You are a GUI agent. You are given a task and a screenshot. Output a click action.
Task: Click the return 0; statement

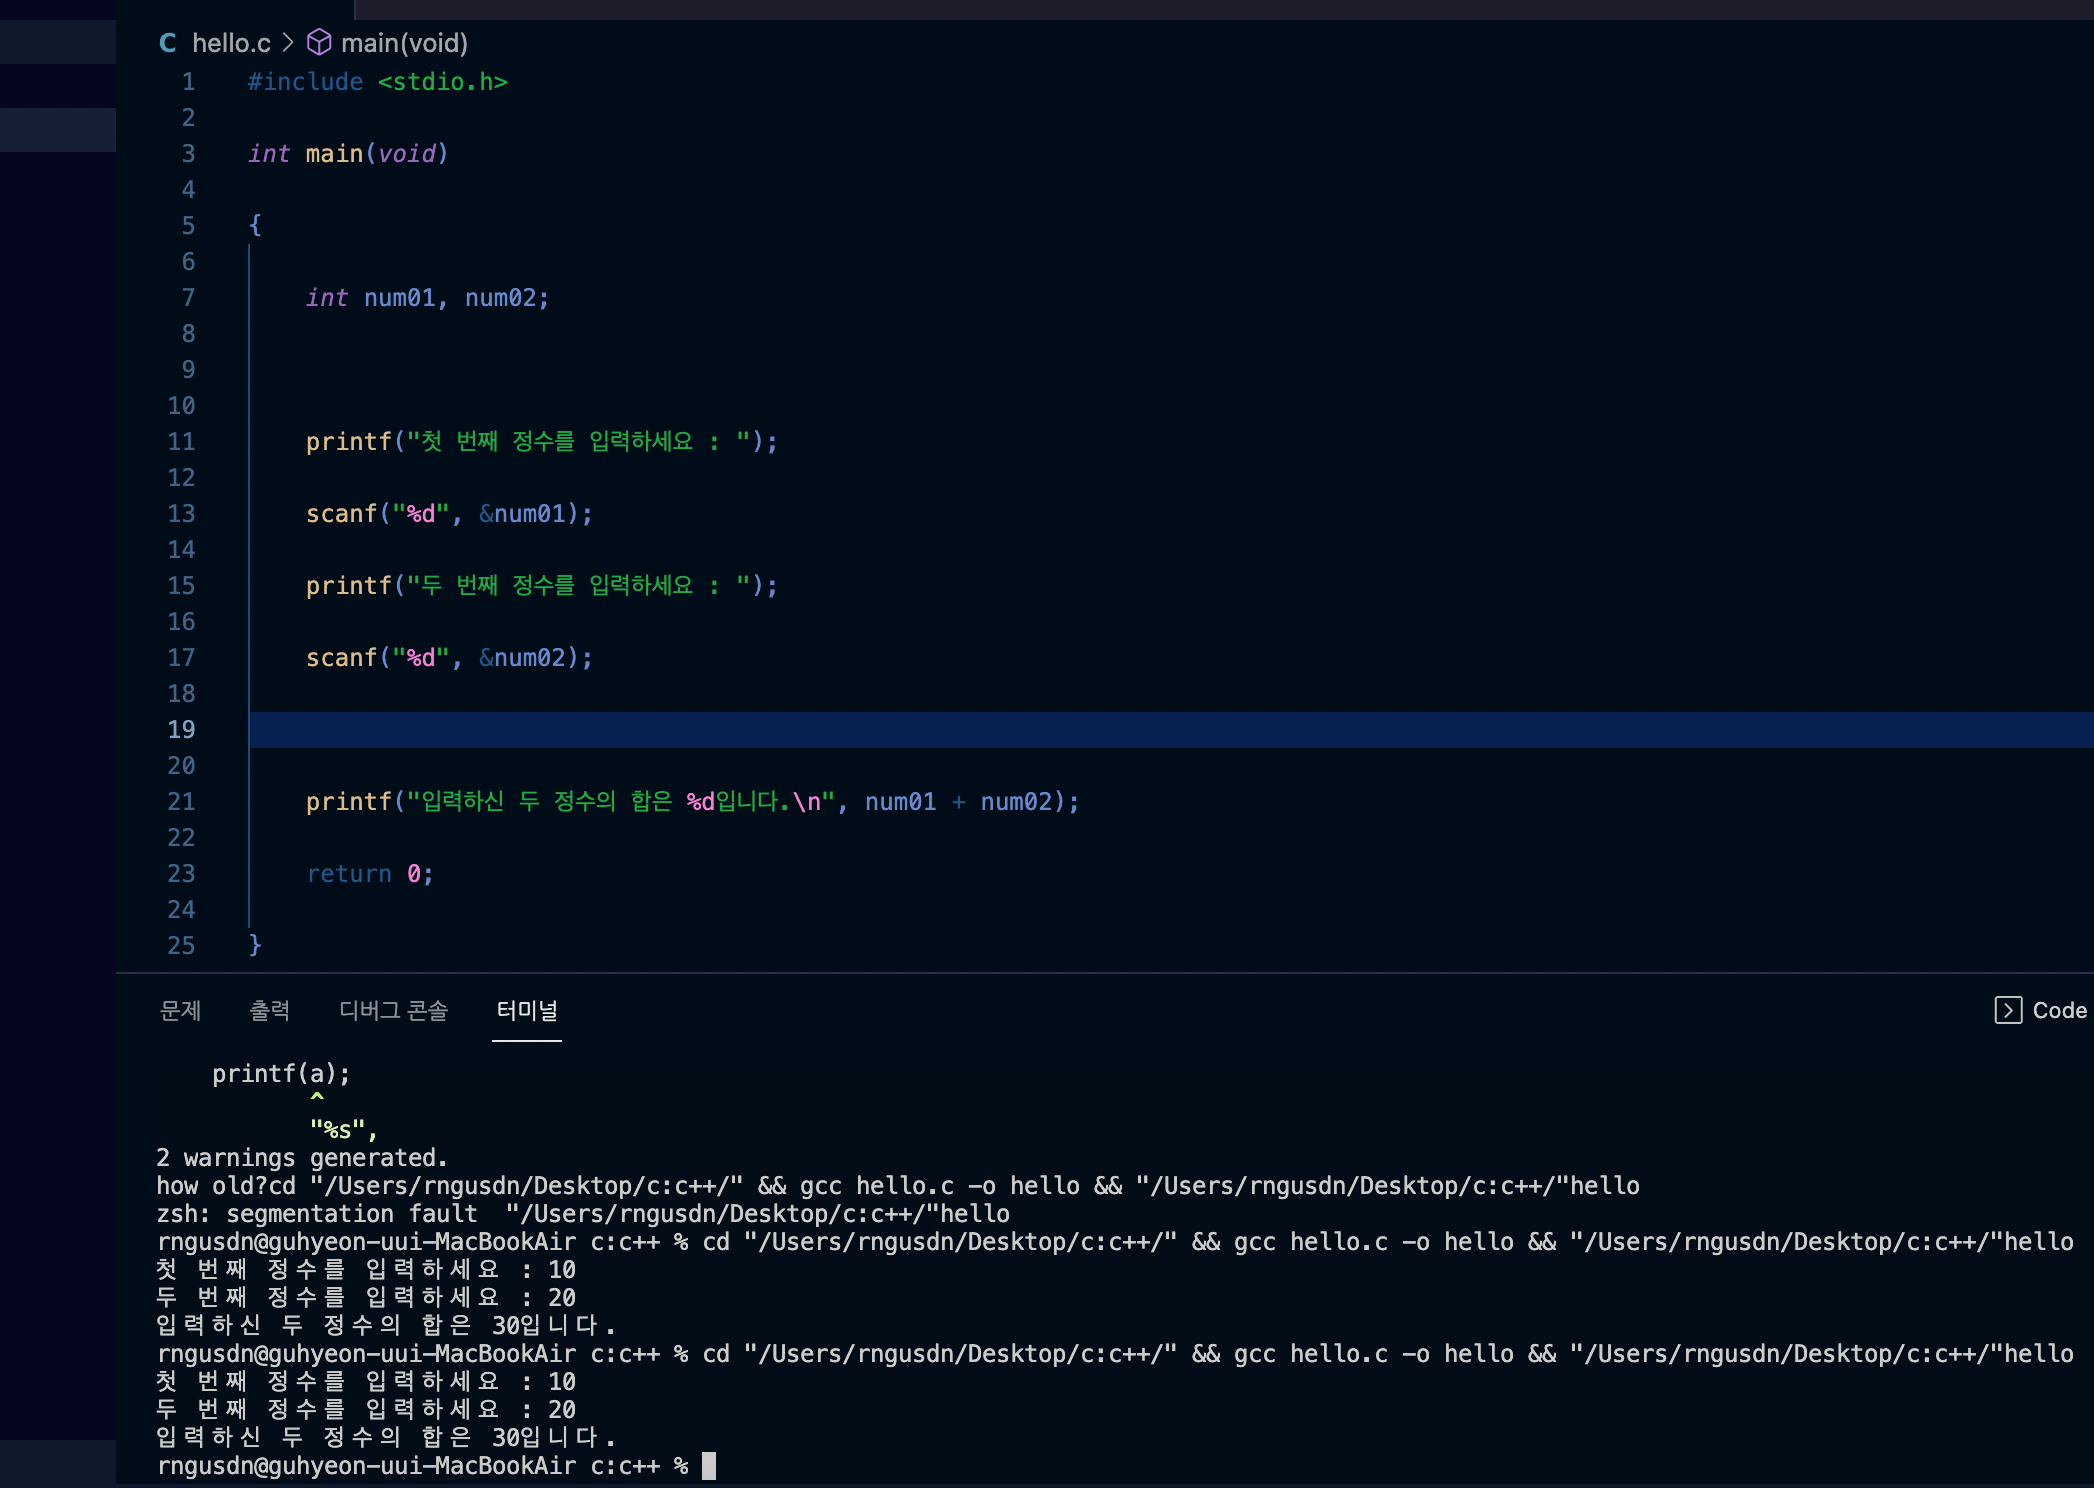click(x=369, y=873)
